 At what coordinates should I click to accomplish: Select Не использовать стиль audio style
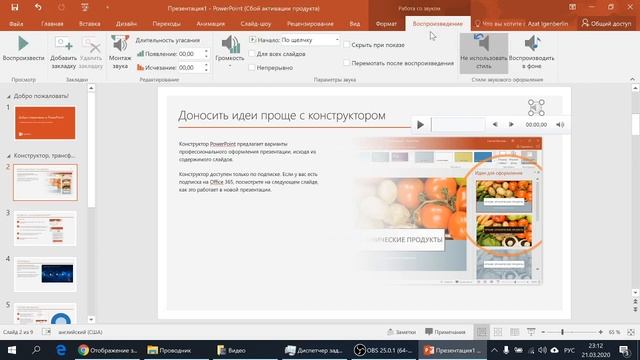pos(484,53)
